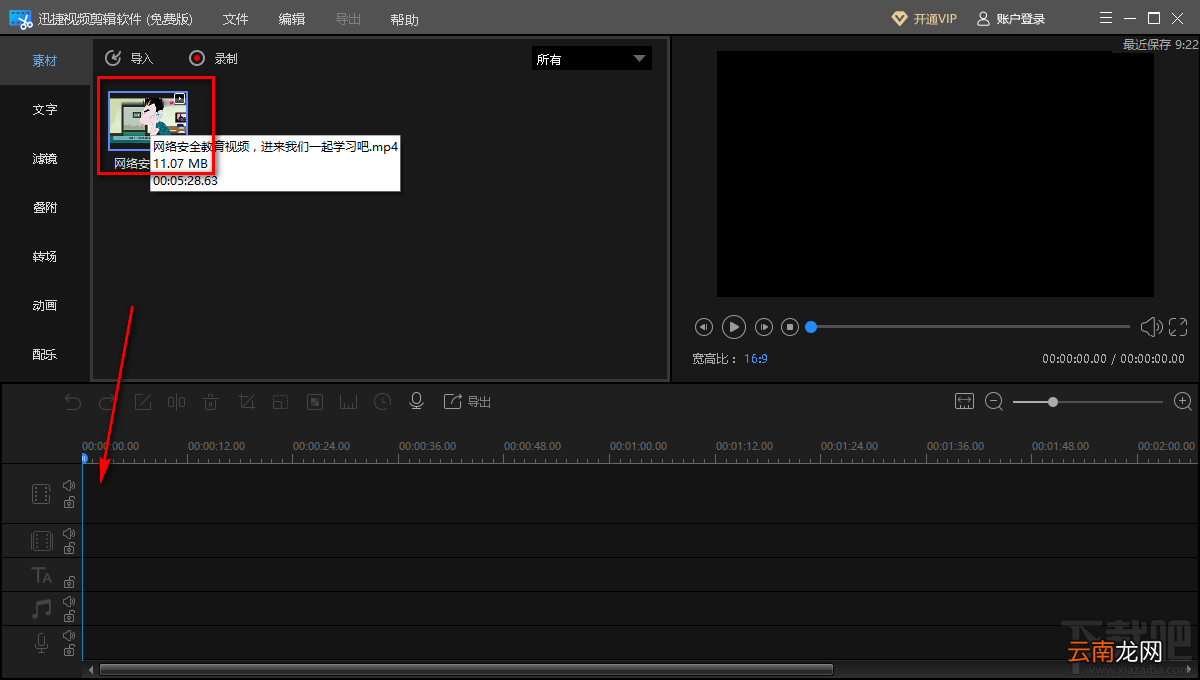Click the zoom-to-fit timeline icon
The width and height of the screenshot is (1200, 680).
tap(964, 401)
